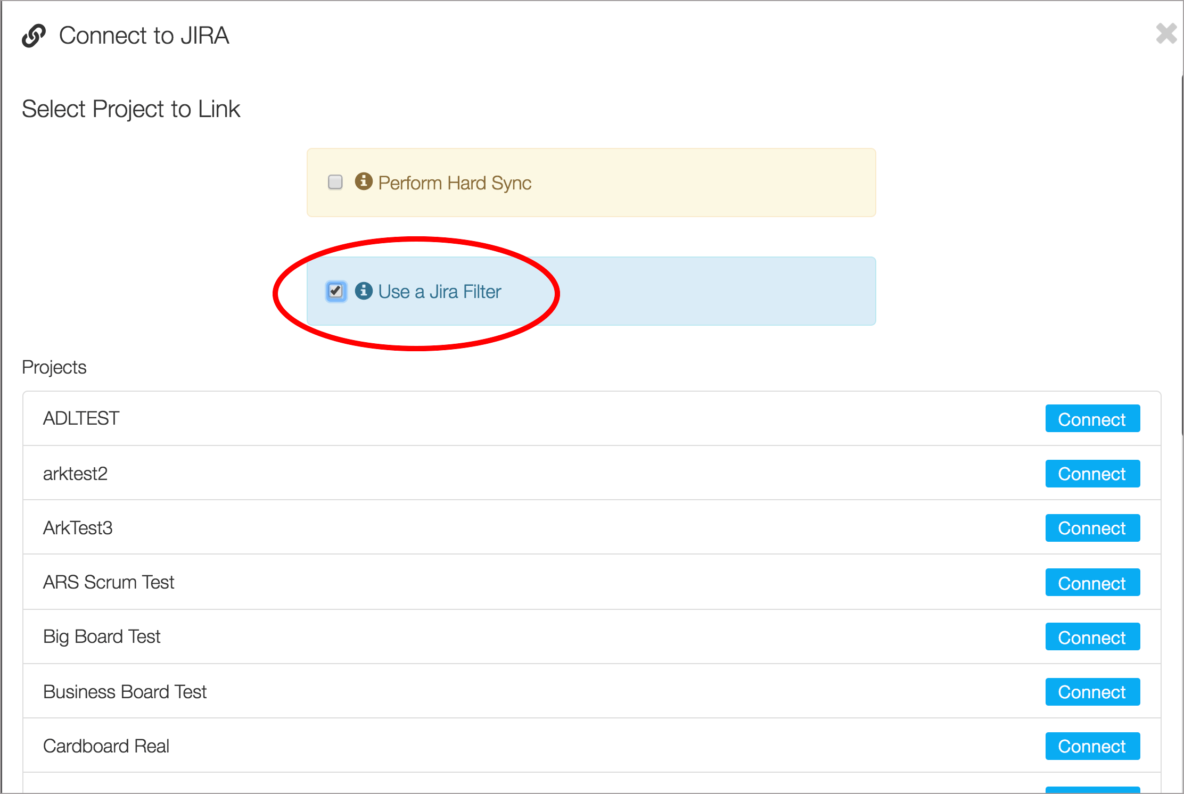Connect the Big Board Test project
Viewport: 1184px width, 794px height.
[x=1092, y=637]
